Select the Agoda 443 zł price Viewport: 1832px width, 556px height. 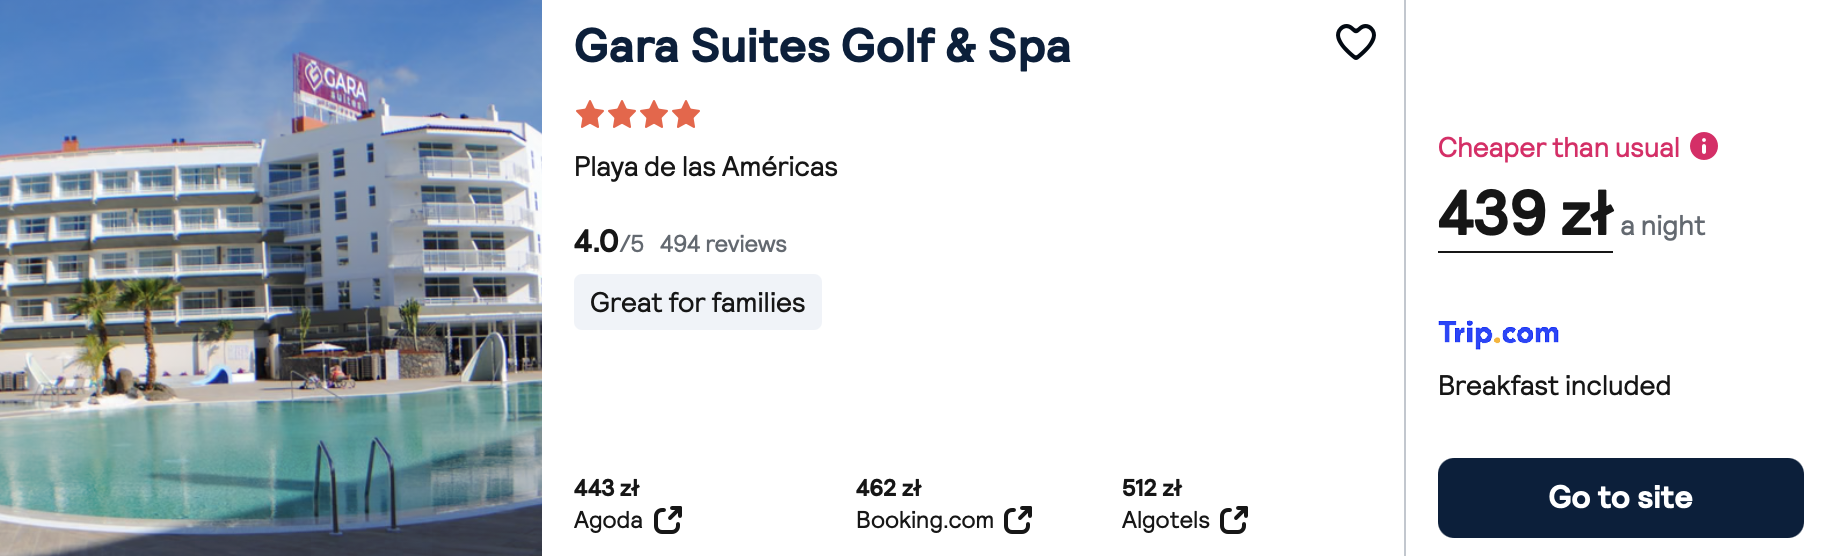[x=606, y=488]
